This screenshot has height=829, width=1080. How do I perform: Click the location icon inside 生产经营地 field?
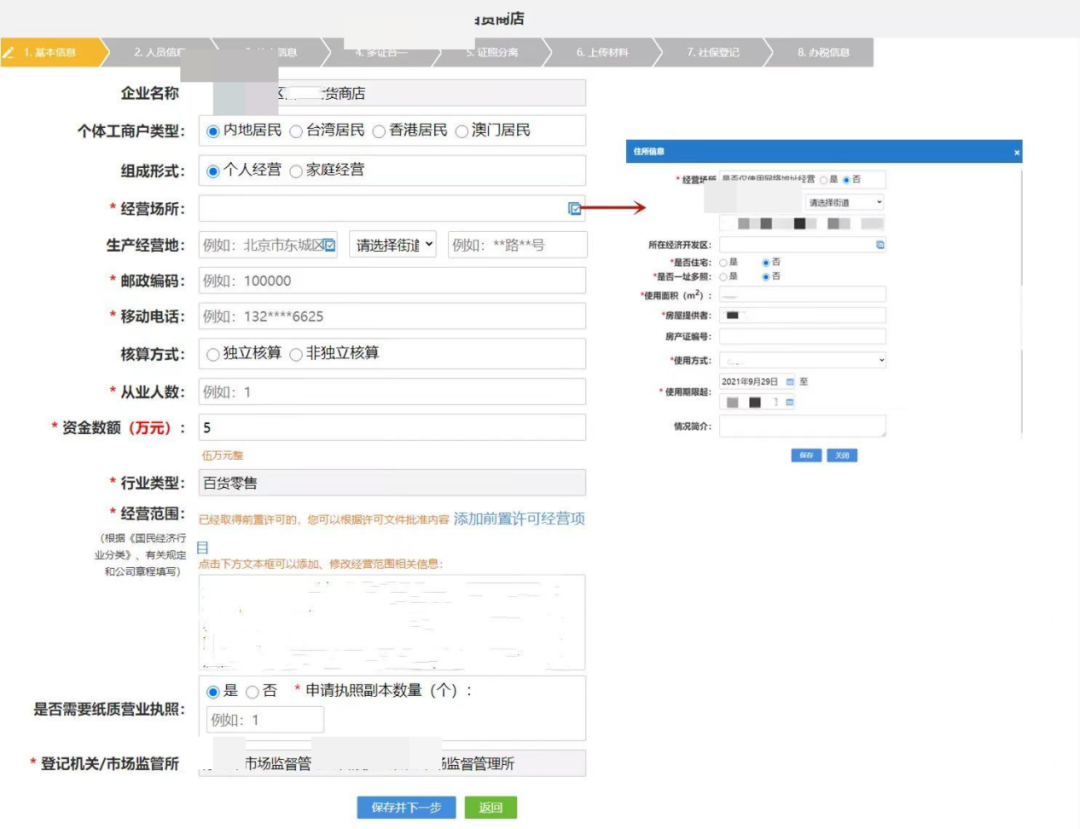[x=329, y=244]
